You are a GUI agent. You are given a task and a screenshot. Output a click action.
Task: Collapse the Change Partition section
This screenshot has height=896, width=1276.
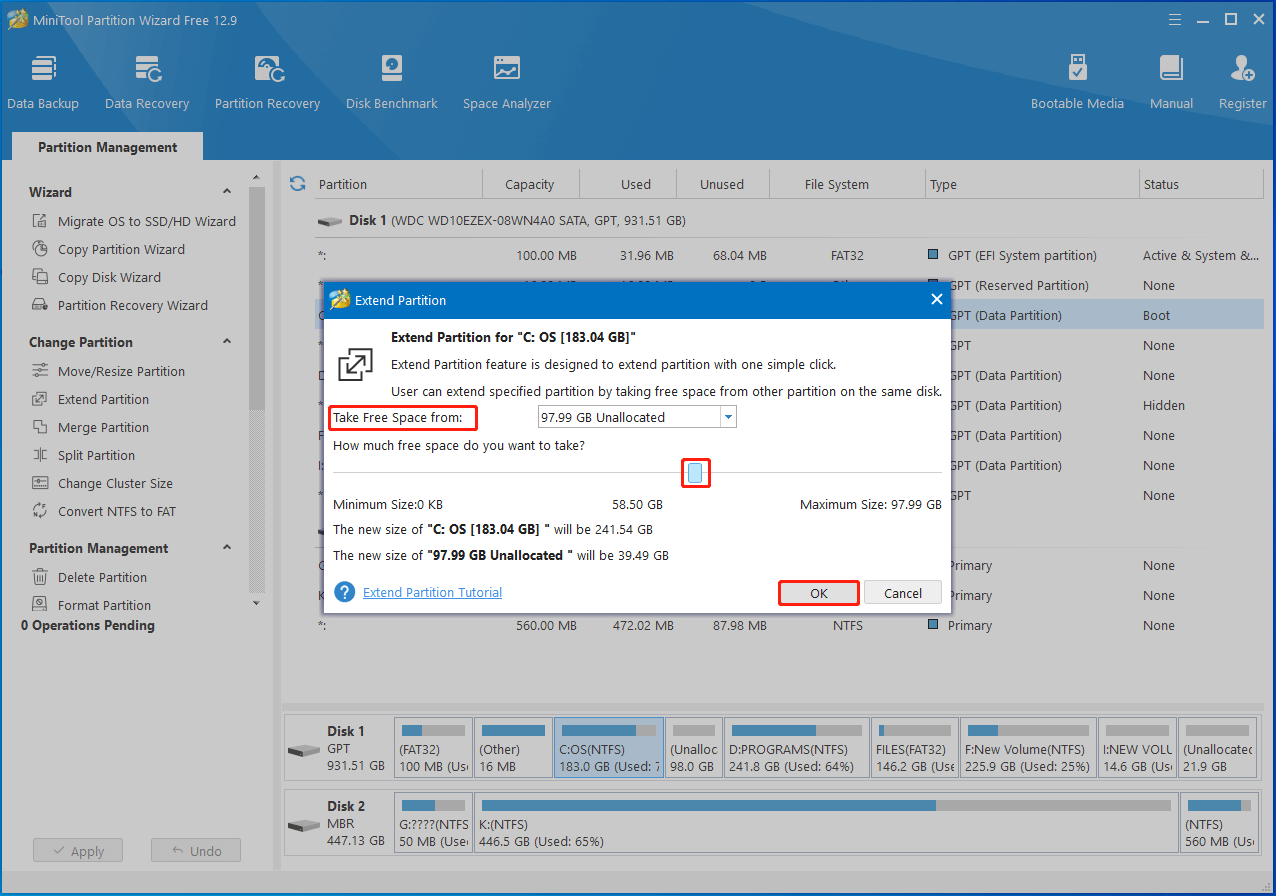pos(227,341)
